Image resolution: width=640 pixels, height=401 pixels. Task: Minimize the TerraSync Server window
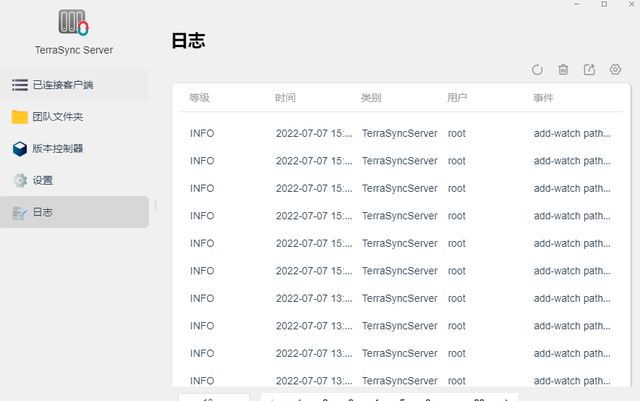tap(577, 4)
